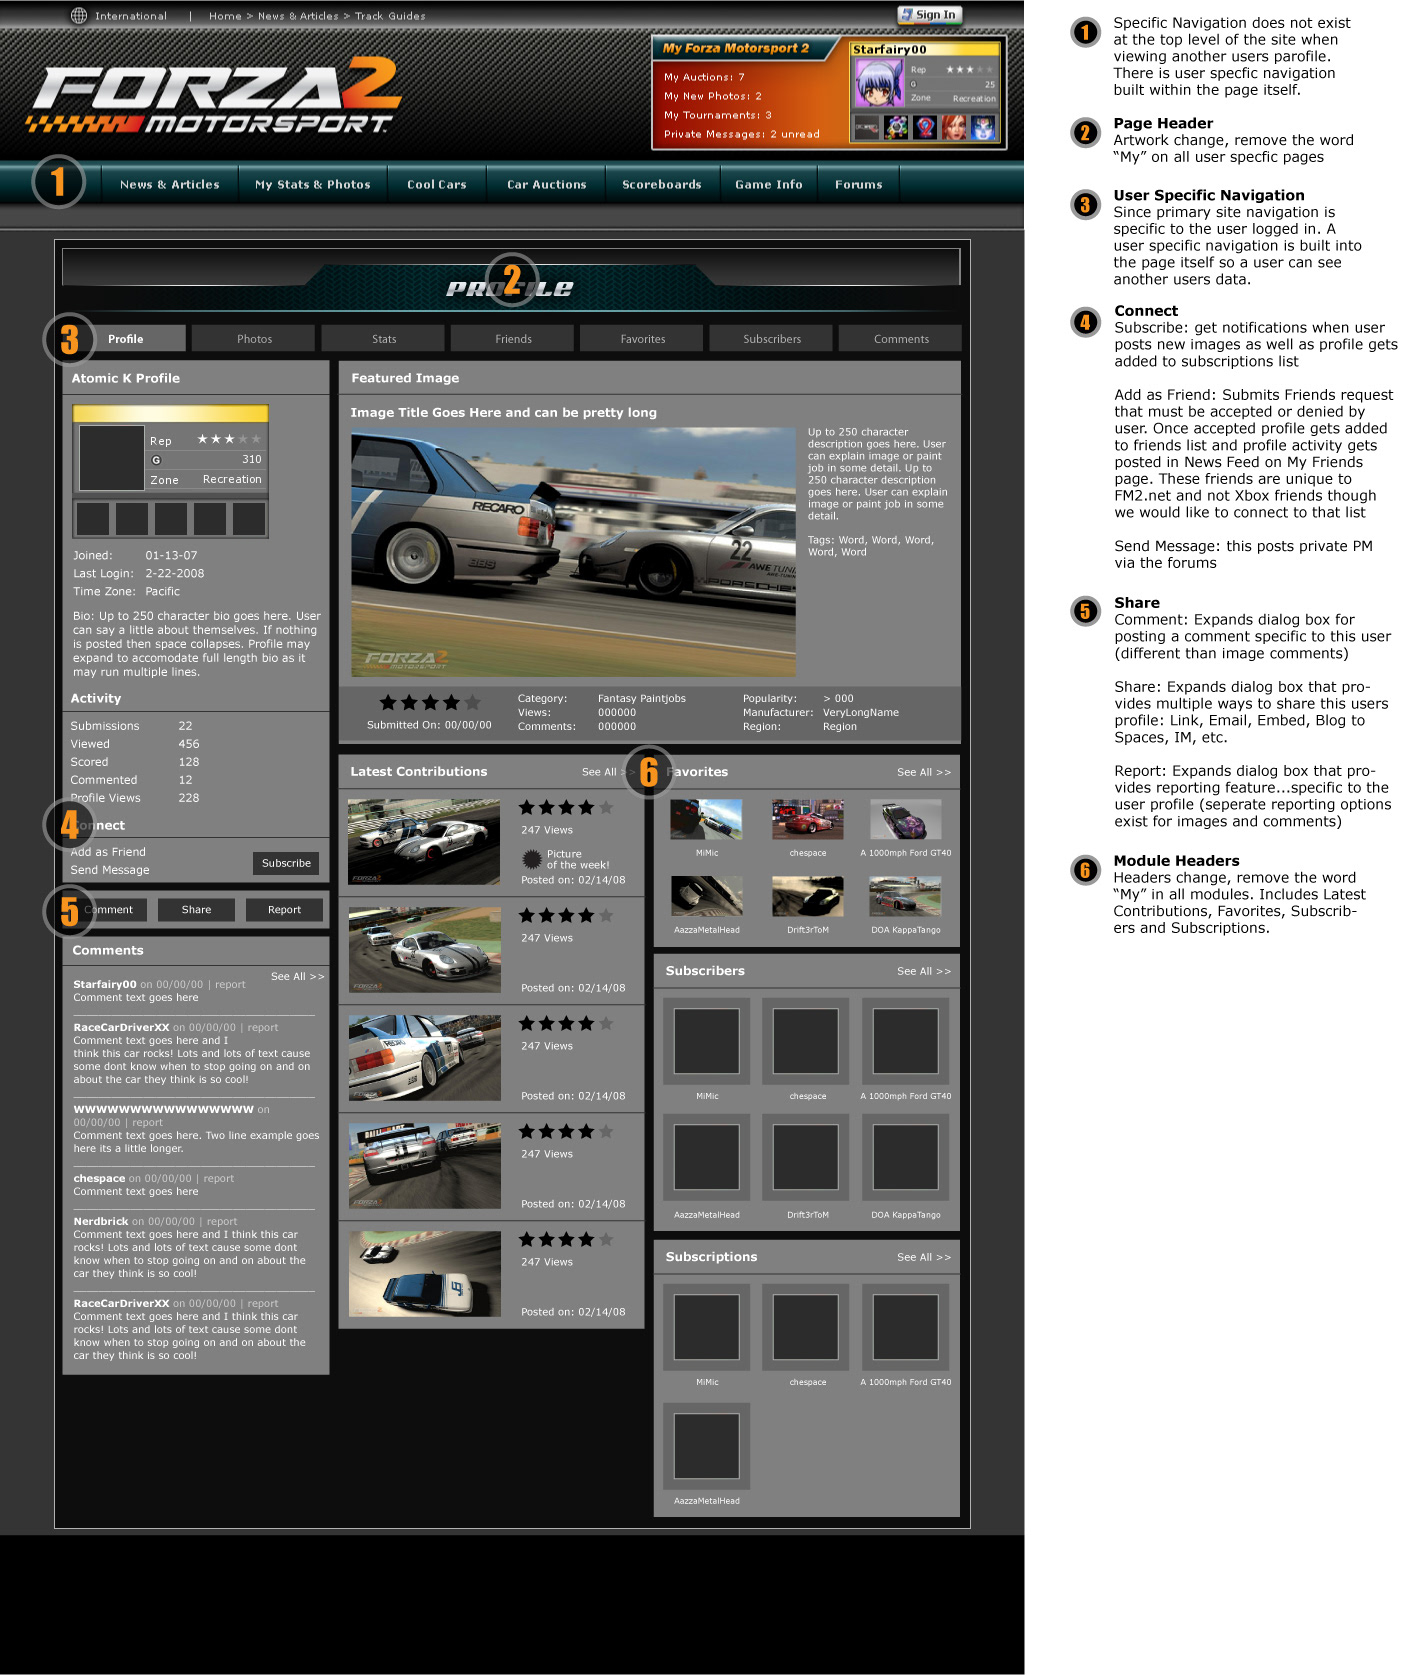Open the MiMic favorite thumbnail

click(706, 819)
